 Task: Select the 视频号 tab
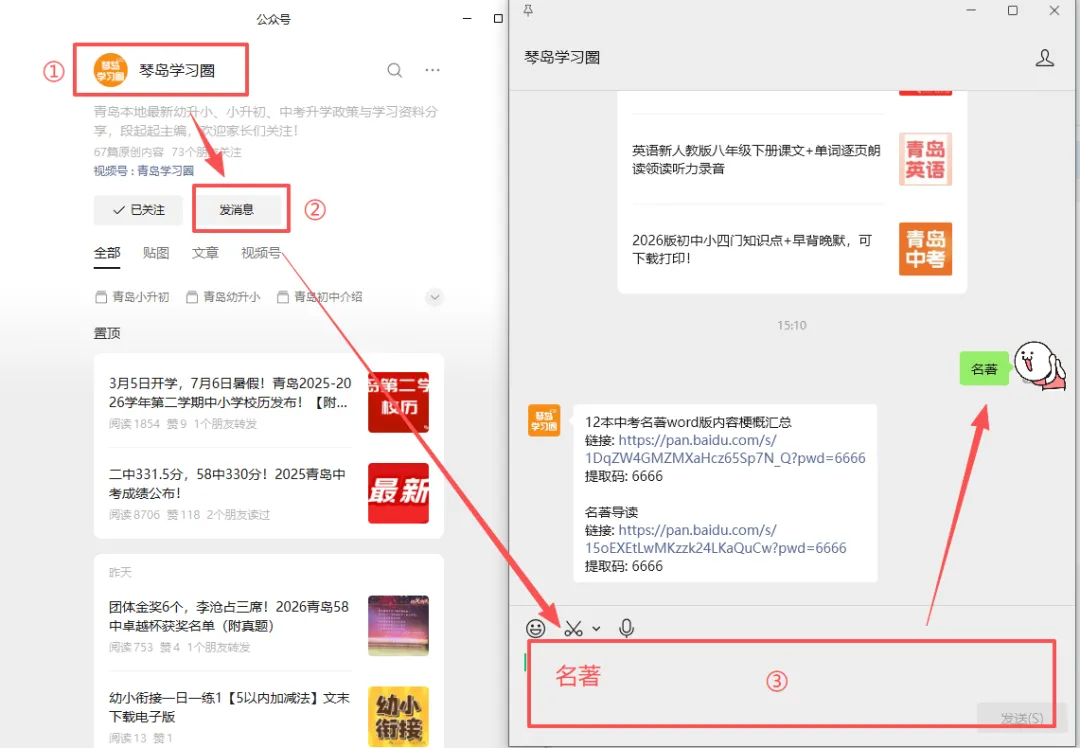pyautogui.click(x=261, y=253)
